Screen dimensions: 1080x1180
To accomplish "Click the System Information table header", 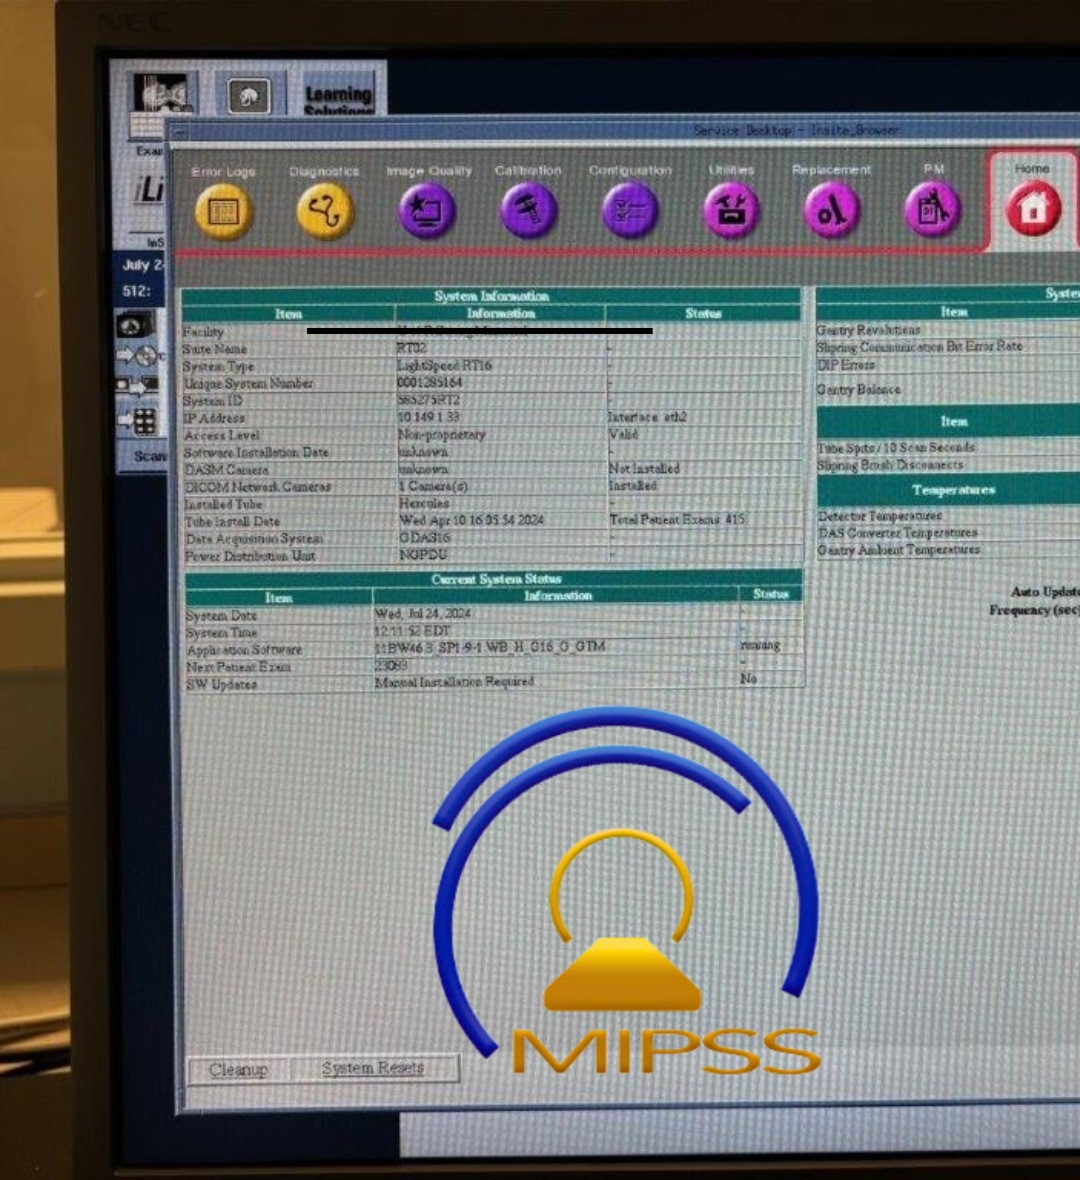I will (x=491, y=296).
